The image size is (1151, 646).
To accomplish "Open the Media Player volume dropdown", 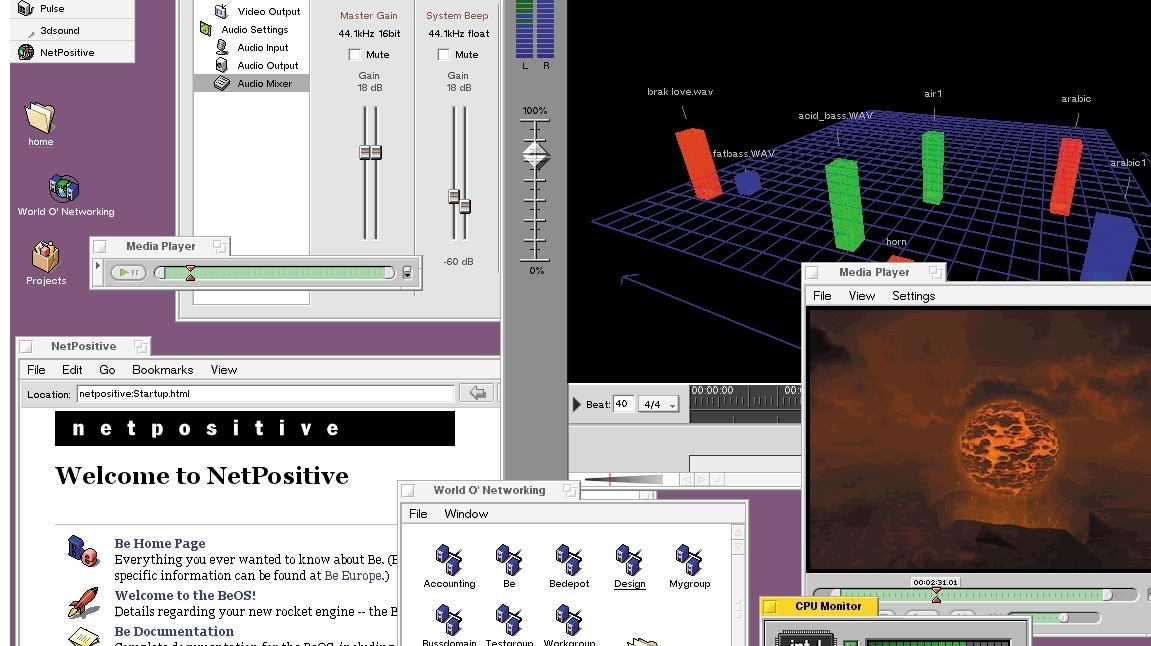I will (x=406, y=271).
